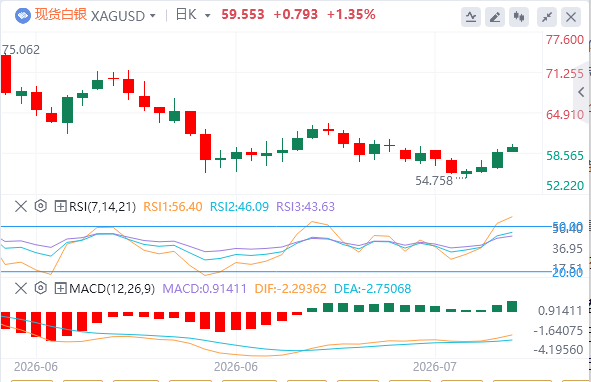Expand the MACD plus box

(60, 288)
